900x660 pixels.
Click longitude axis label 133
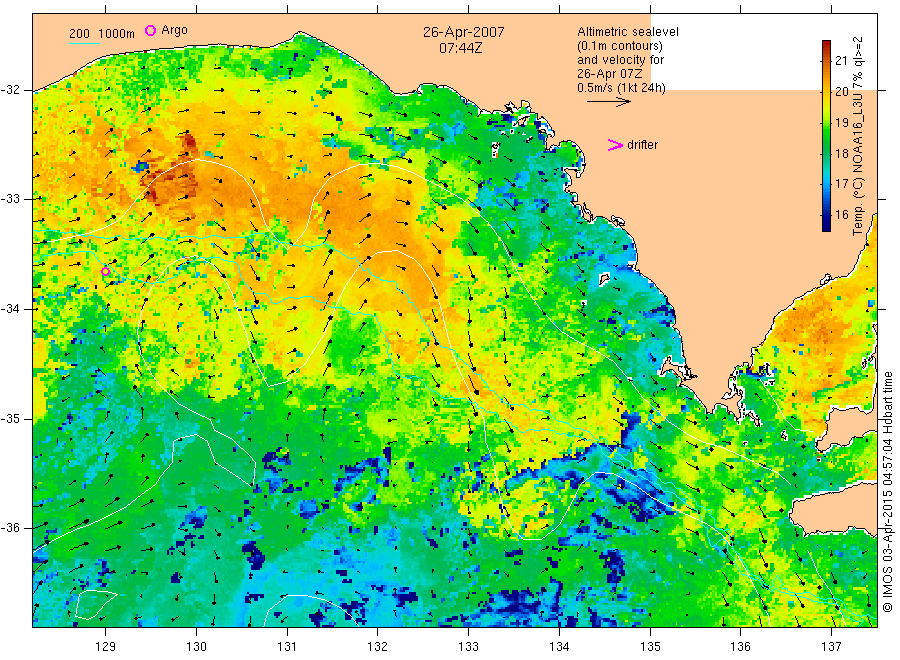tap(468, 647)
